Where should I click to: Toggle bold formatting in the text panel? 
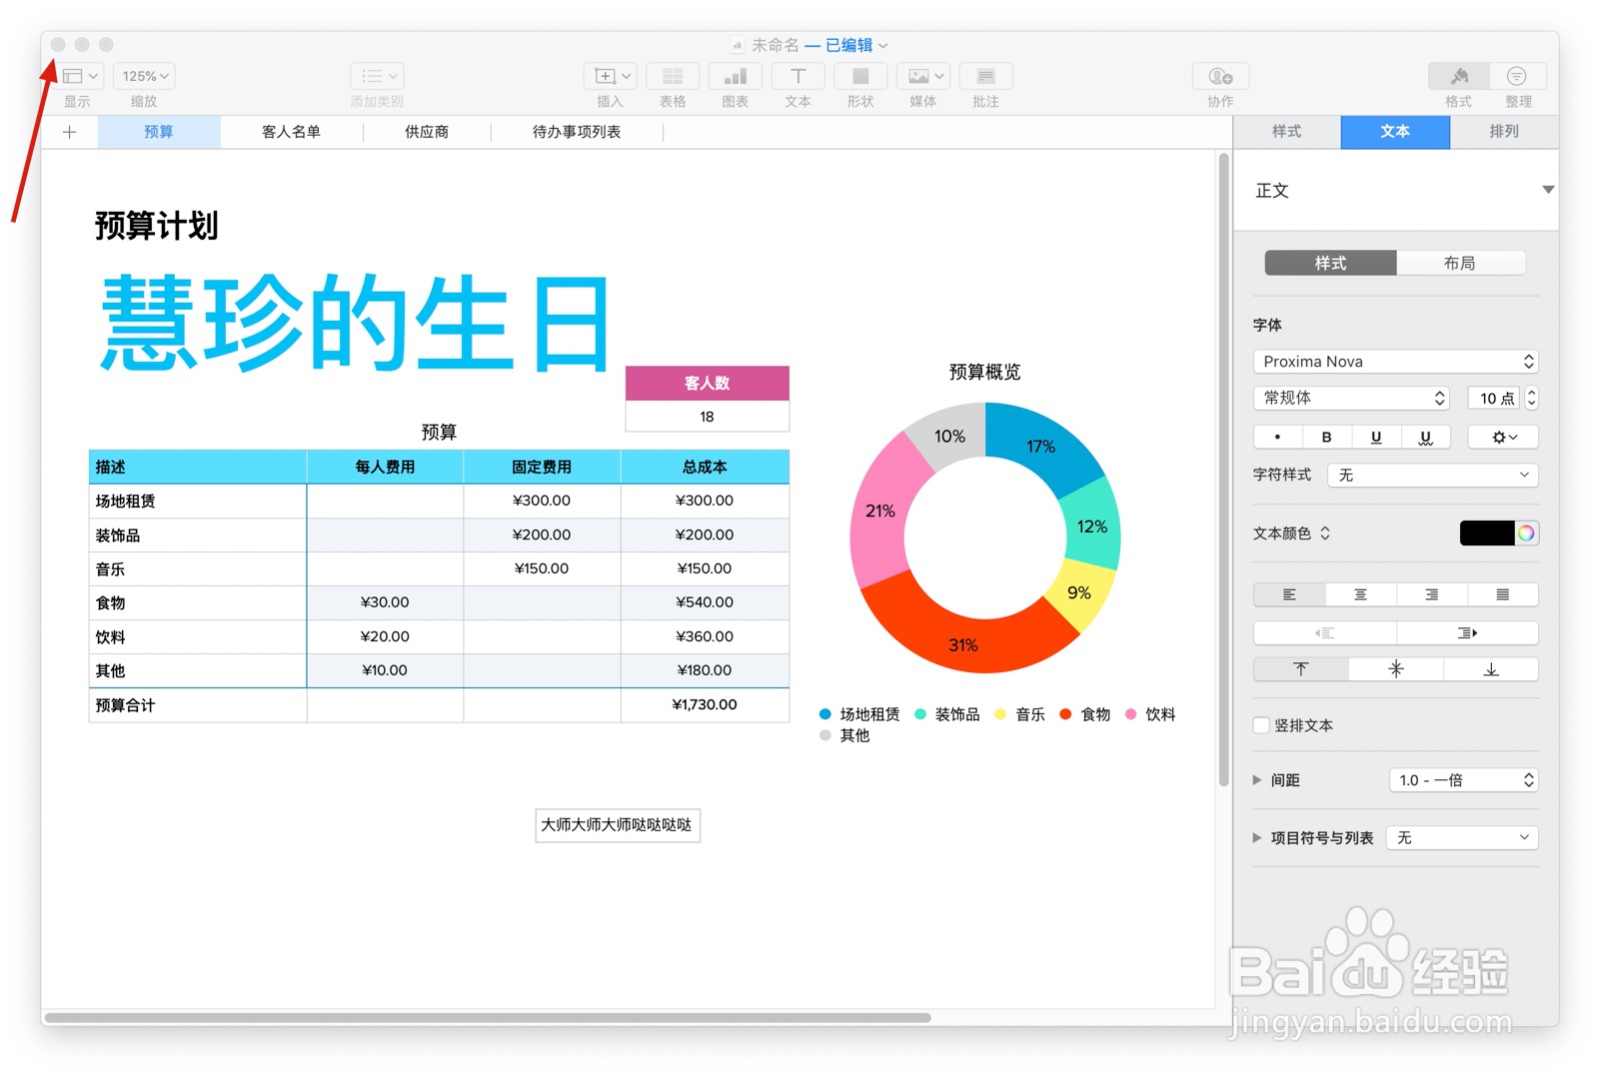pyautogui.click(x=1326, y=436)
